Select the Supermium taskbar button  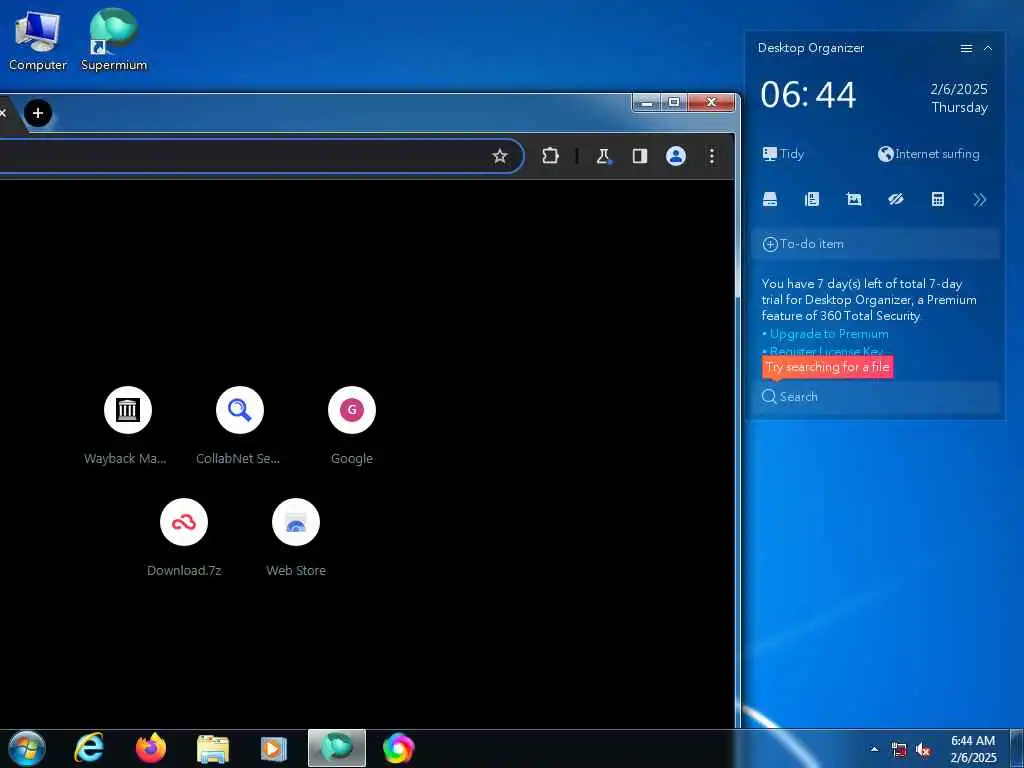pos(336,748)
